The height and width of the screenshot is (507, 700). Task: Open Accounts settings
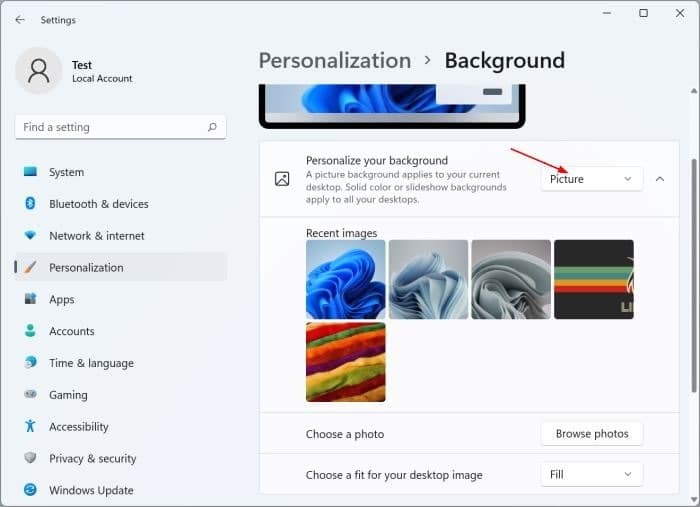121,331
